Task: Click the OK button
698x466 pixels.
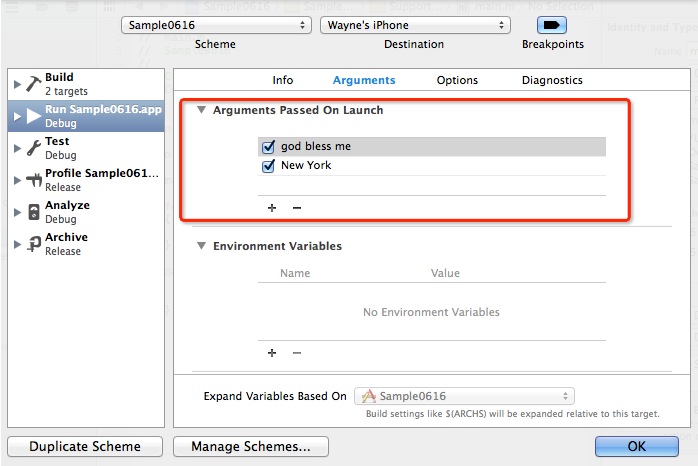Action: tap(636, 446)
